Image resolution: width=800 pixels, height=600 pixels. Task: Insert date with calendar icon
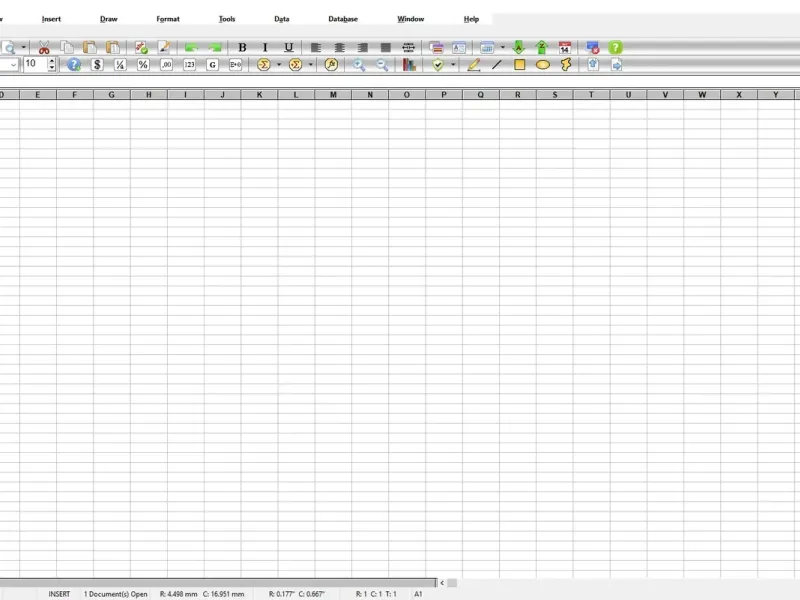click(x=564, y=47)
